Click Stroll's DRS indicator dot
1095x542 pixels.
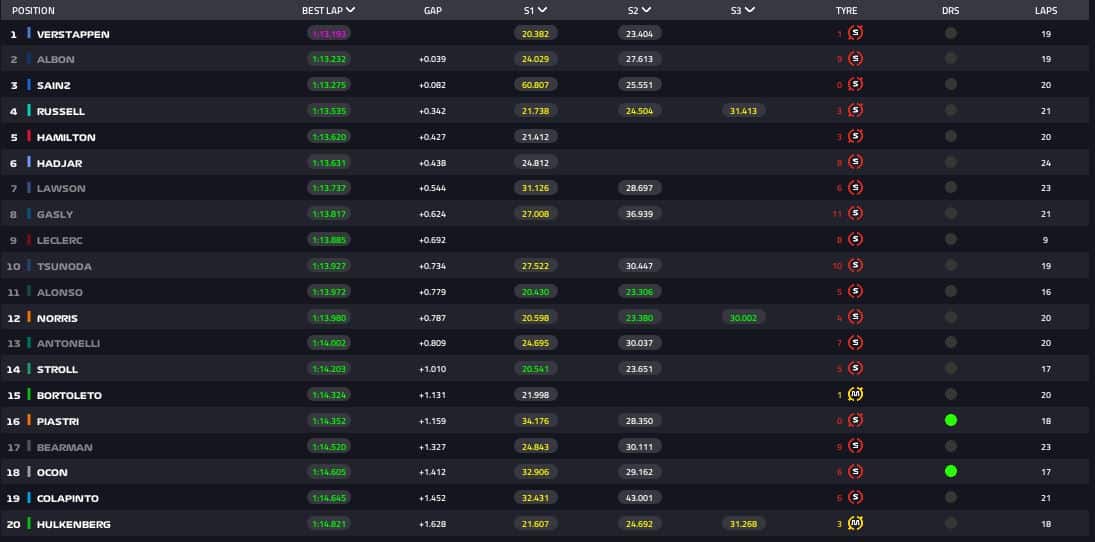coord(950,368)
